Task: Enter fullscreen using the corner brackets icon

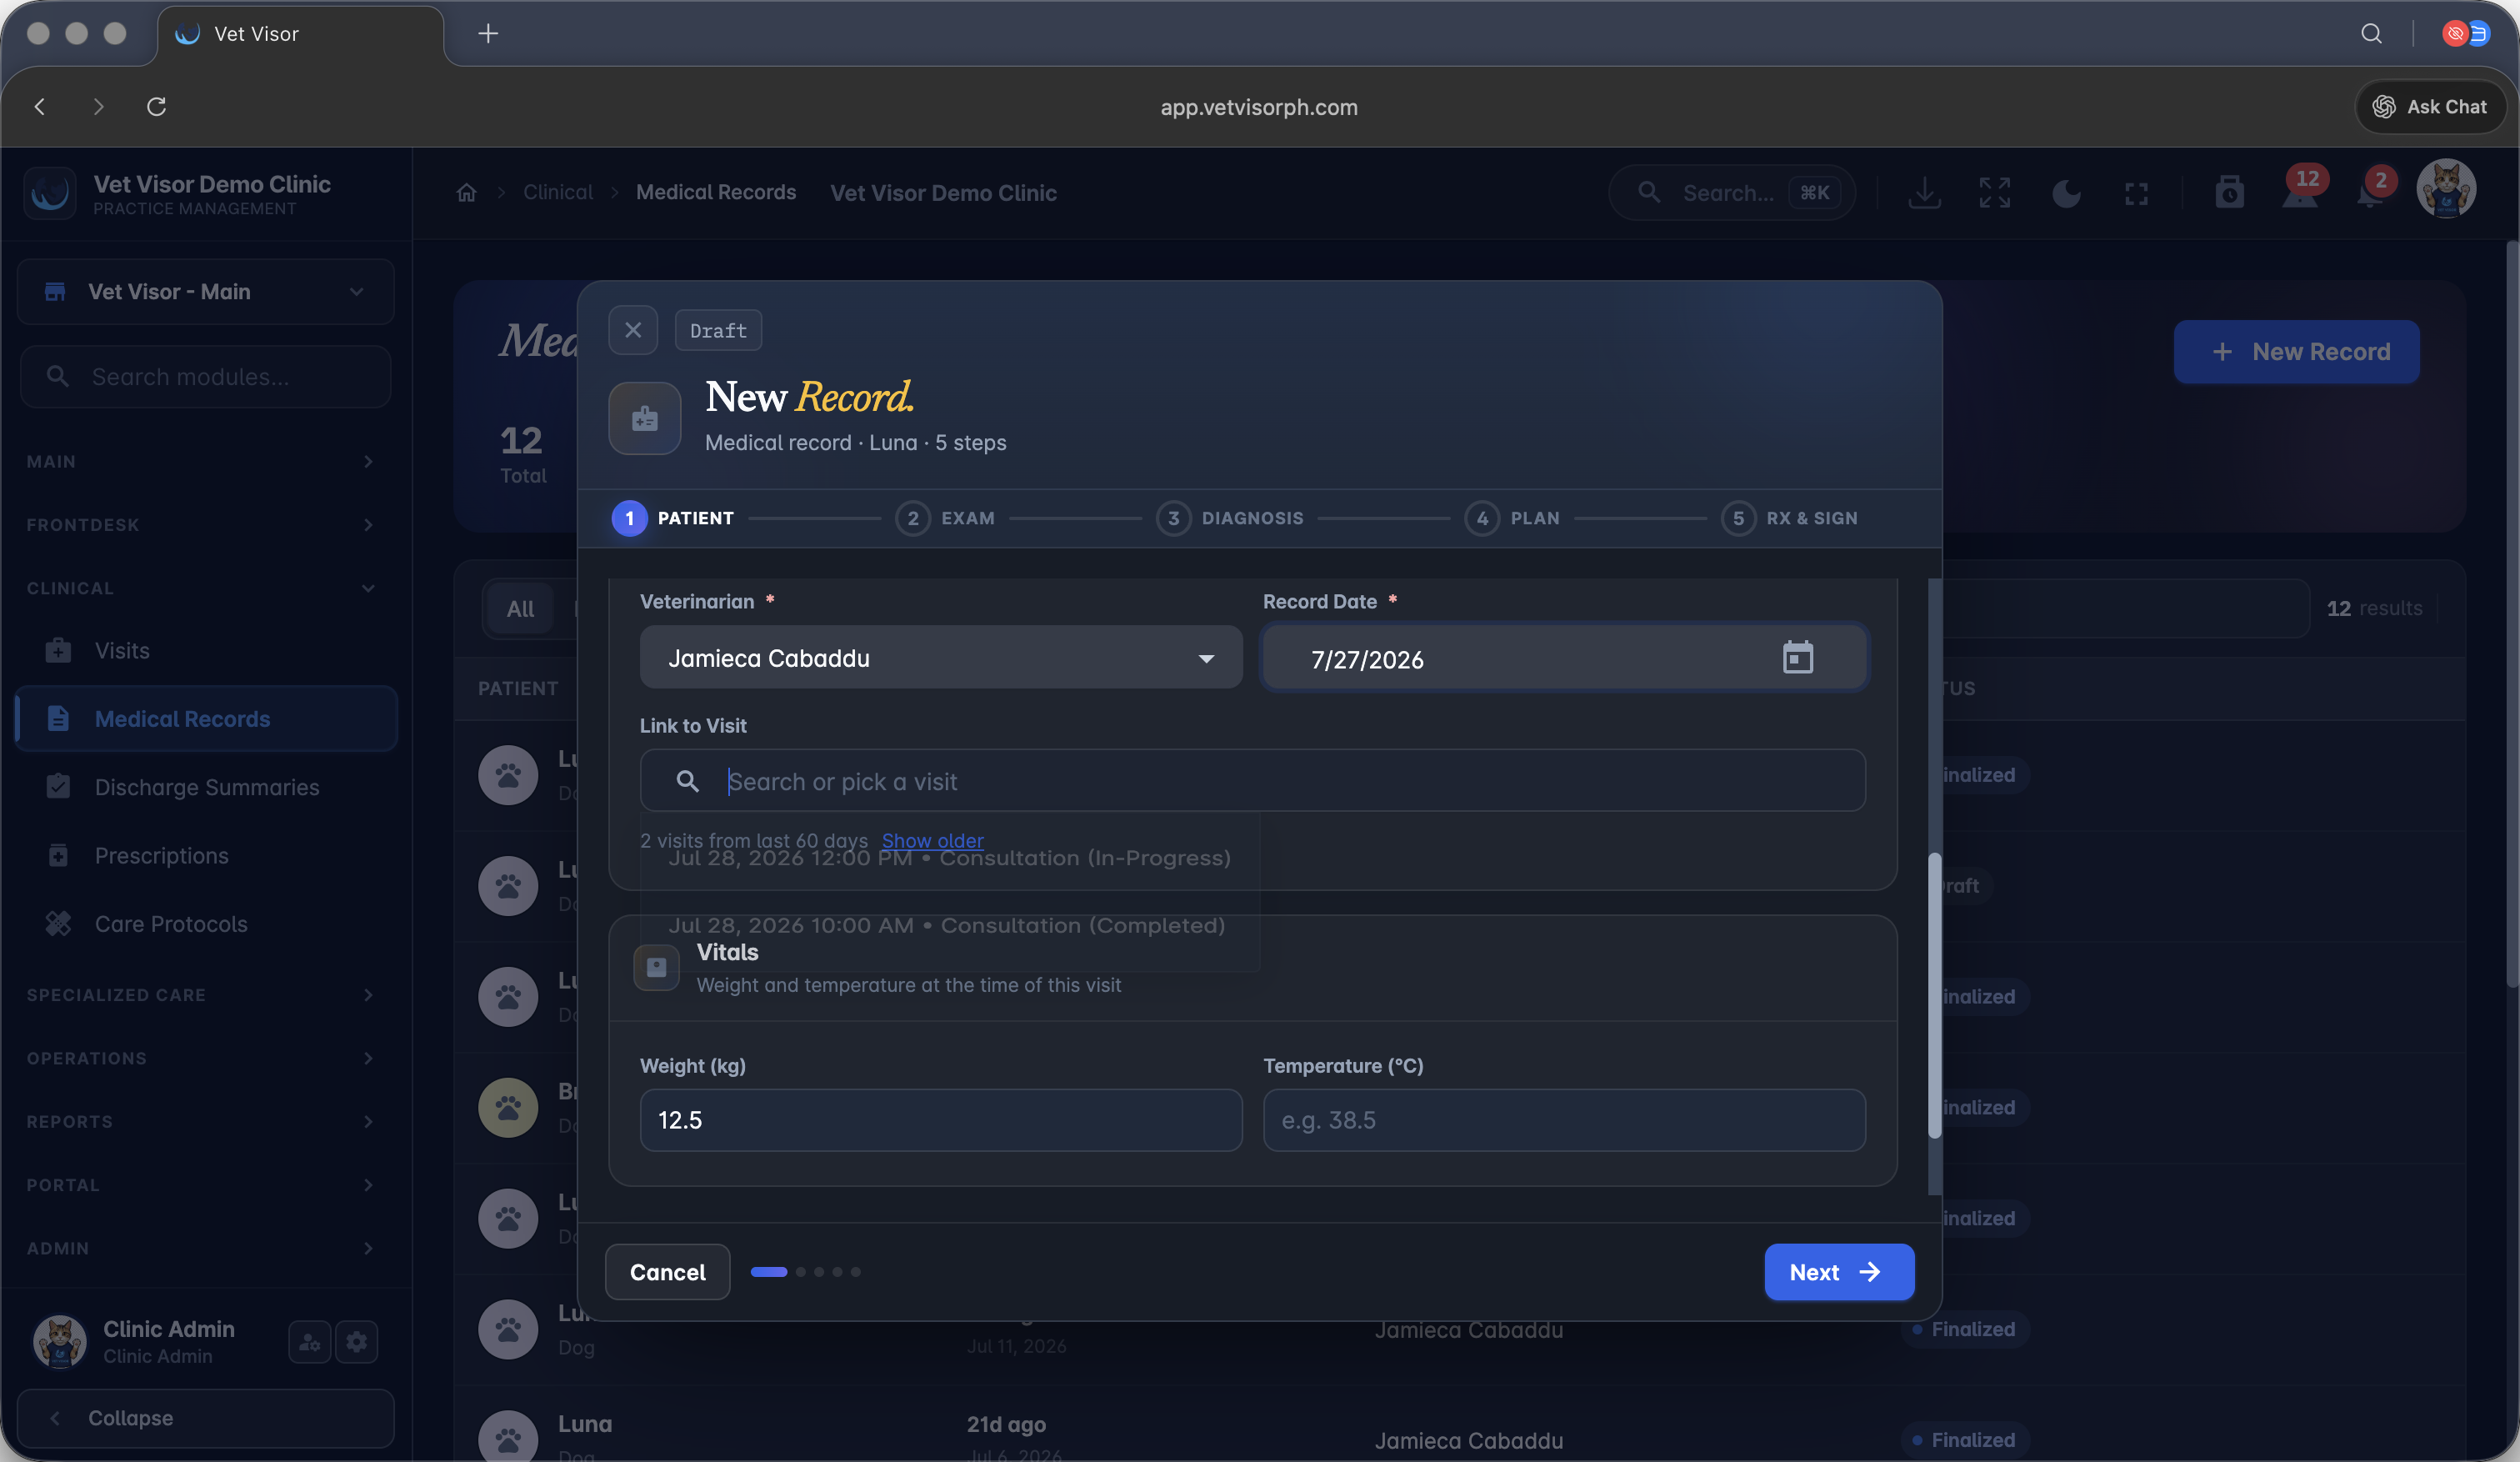Action: [x=2136, y=193]
